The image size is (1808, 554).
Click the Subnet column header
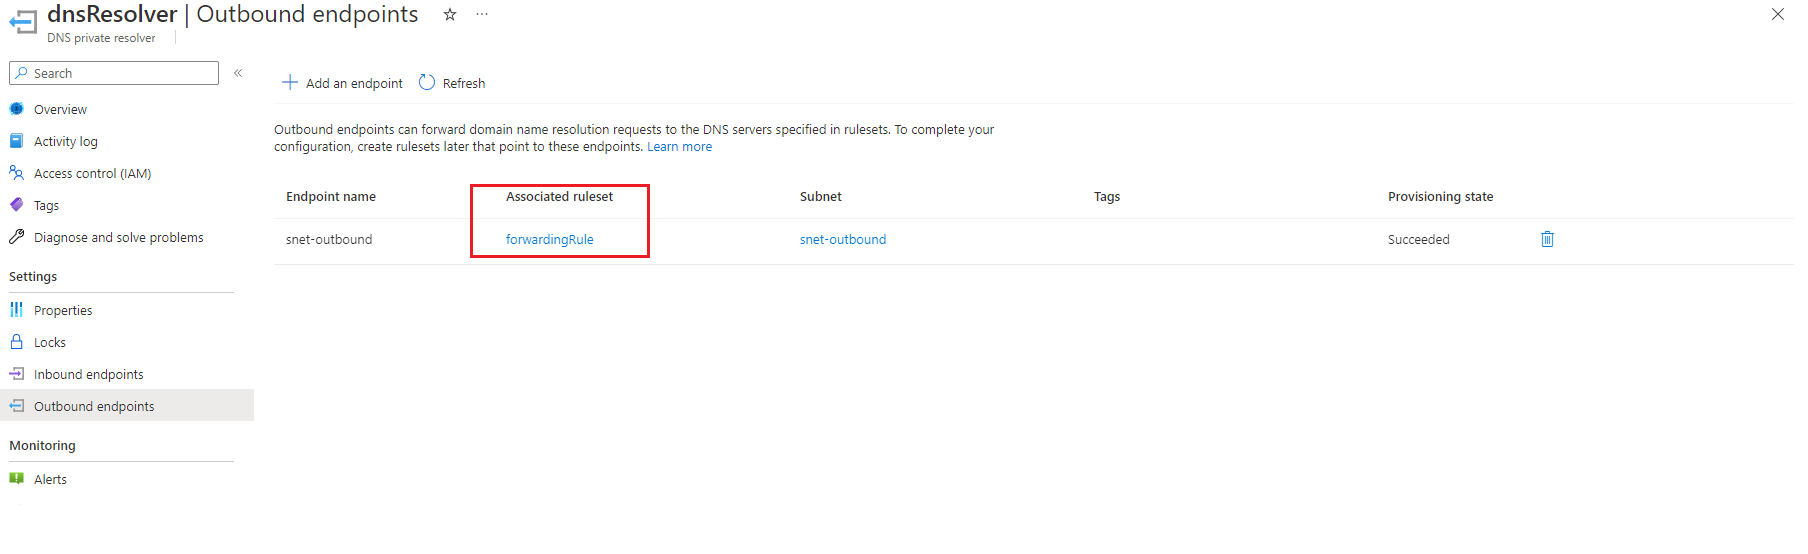click(821, 196)
